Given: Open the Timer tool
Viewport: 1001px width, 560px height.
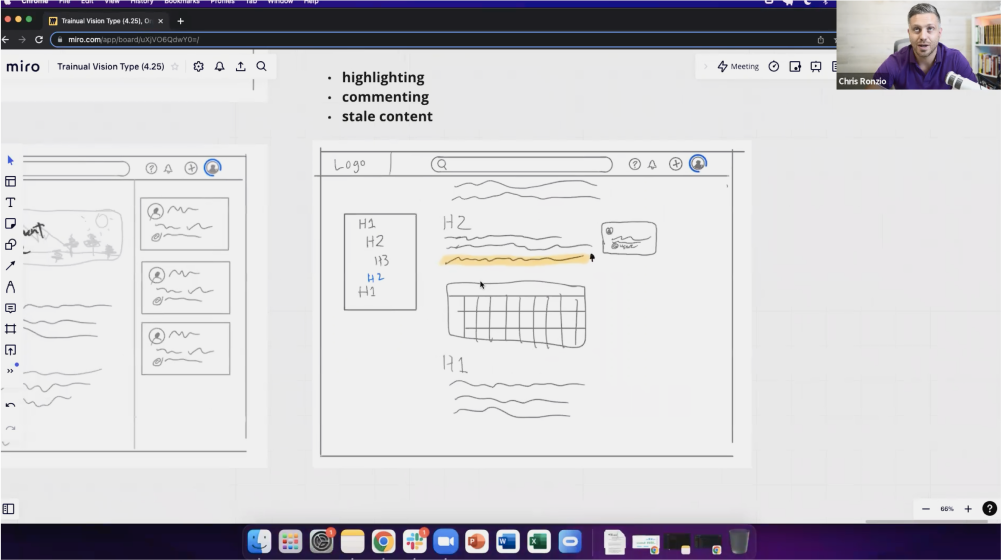Looking at the screenshot, I should click(x=774, y=66).
